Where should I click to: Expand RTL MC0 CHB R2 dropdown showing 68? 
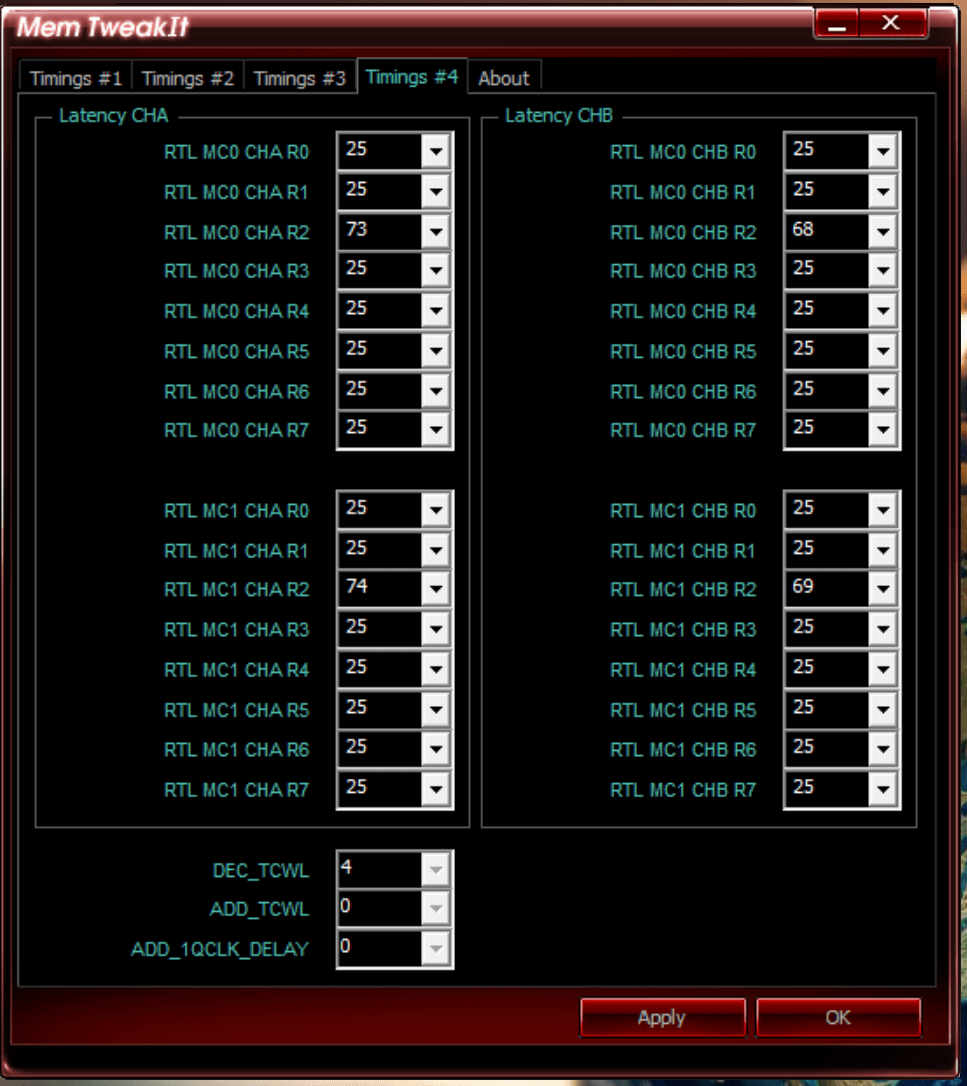(883, 231)
